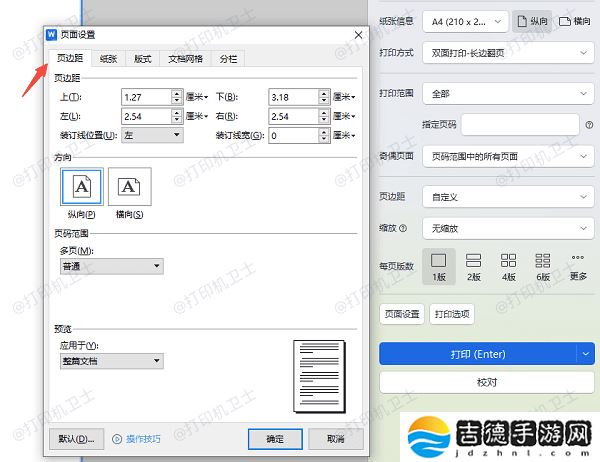Image resolution: width=600 pixels, height=462 pixels.
Task: Adjust the 下(B) margin spinner arrows
Action: pyautogui.click(x=324, y=97)
